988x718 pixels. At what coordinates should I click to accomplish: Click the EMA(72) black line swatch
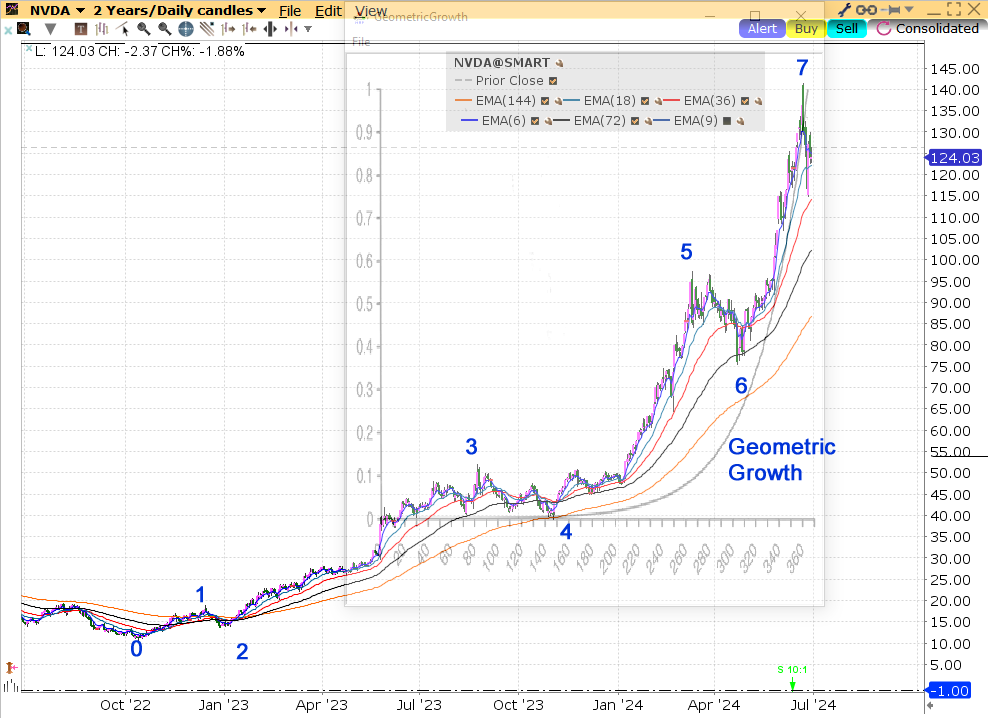[x=561, y=121]
